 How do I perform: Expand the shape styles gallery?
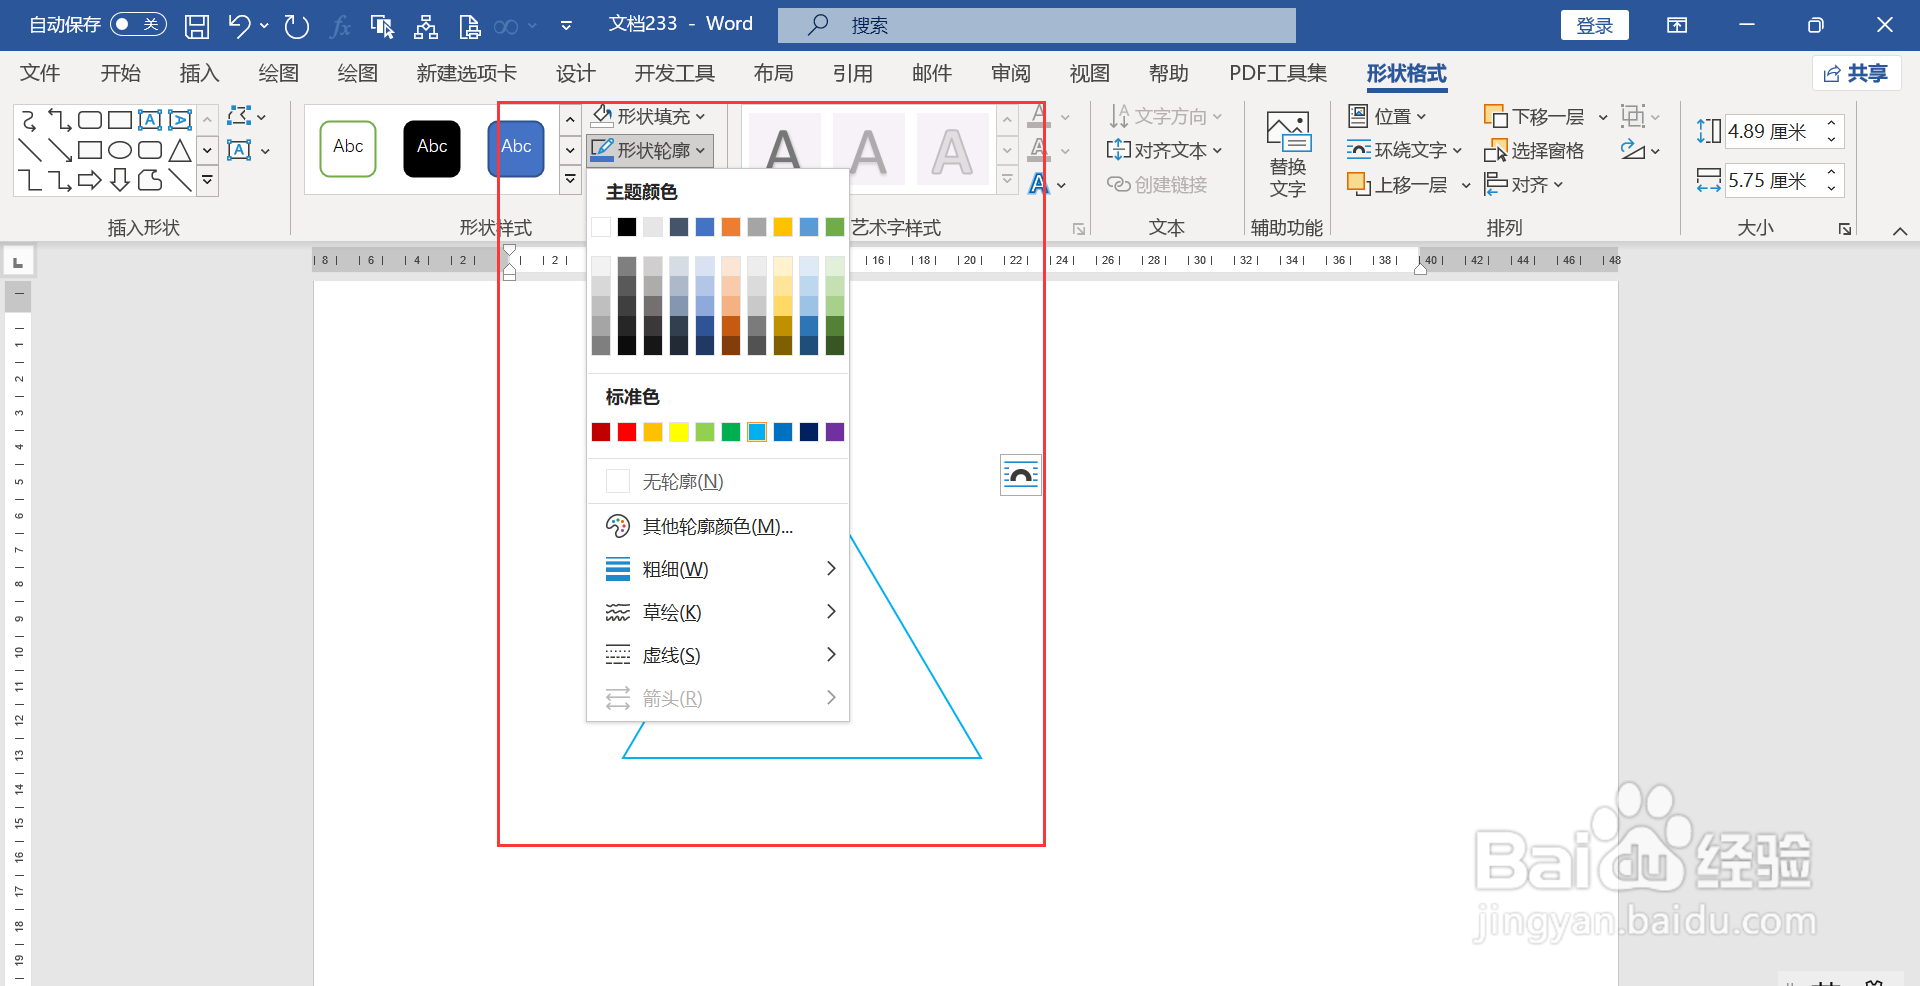pos(570,180)
